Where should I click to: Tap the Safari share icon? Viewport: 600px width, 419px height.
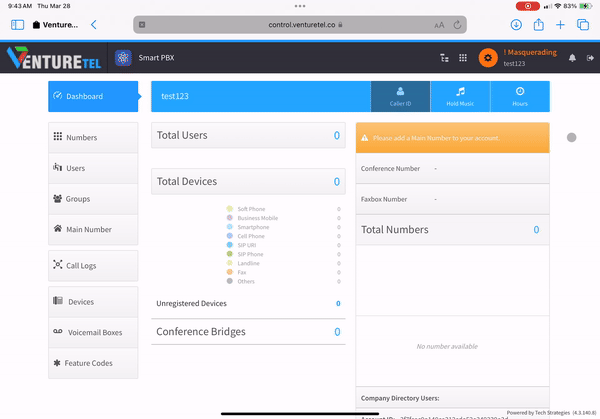[x=539, y=24]
